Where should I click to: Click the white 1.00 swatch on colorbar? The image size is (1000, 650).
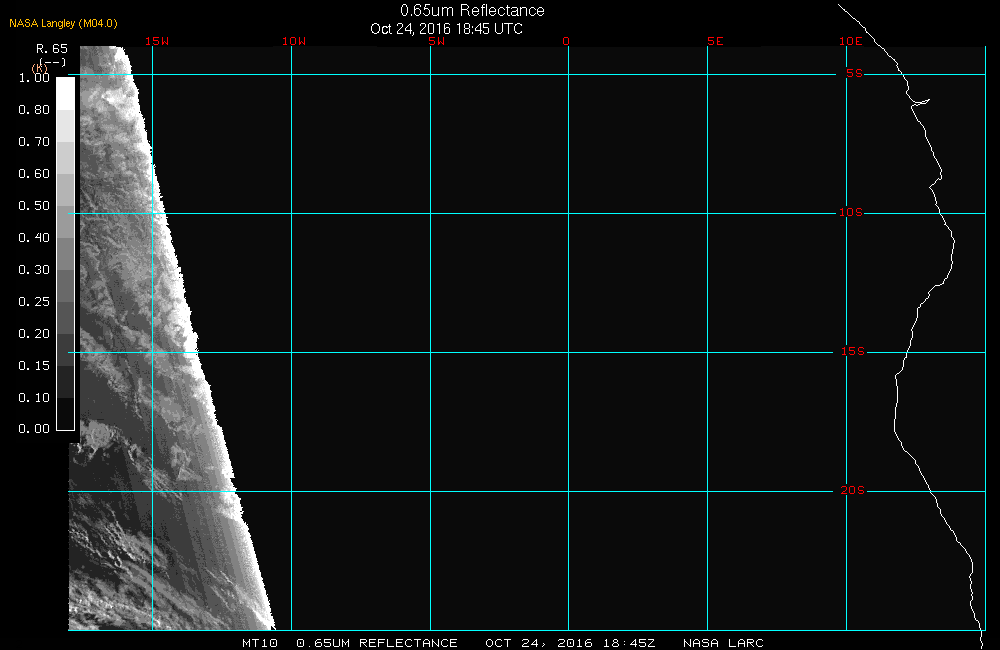(64, 92)
